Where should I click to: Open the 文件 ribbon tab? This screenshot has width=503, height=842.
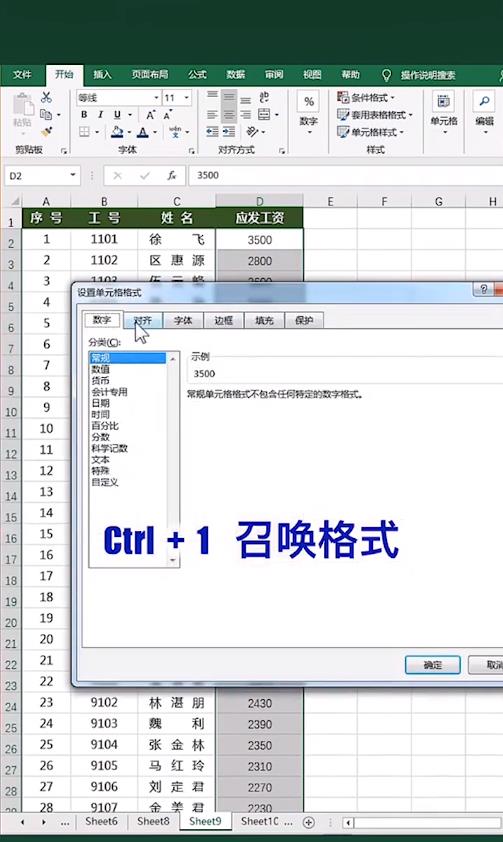[22, 75]
